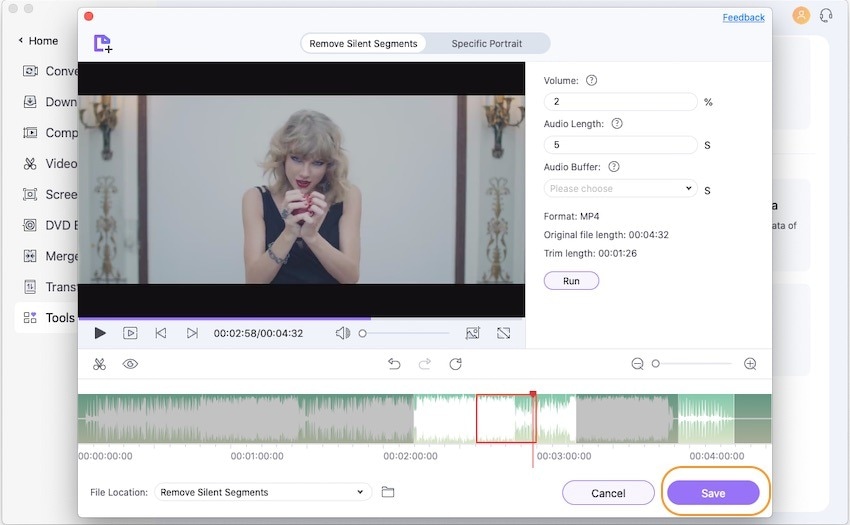This screenshot has height=525, width=850.
Task: Open the Merger sidebar item
Action: coord(50,256)
